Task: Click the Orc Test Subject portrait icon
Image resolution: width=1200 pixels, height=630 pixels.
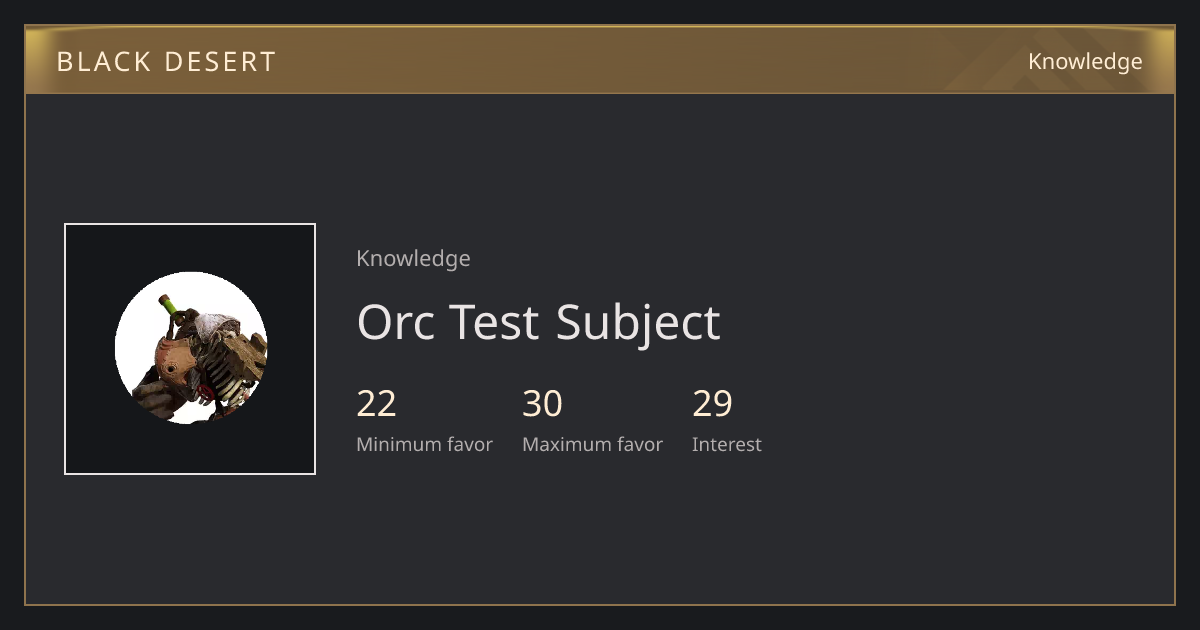Action: [191, 348]
